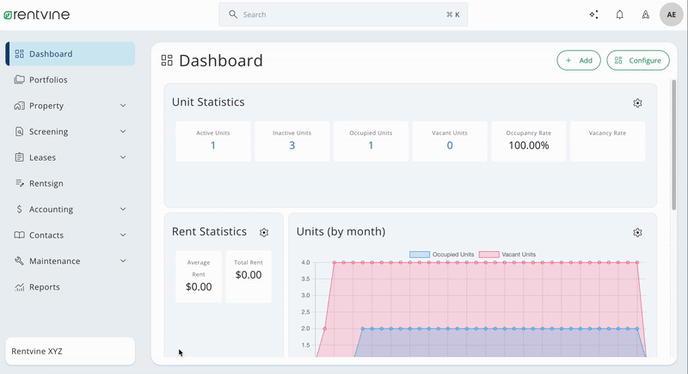Open Rent Statistics gear settings
The width and height of the screenshot is (688, 374).
264,232
